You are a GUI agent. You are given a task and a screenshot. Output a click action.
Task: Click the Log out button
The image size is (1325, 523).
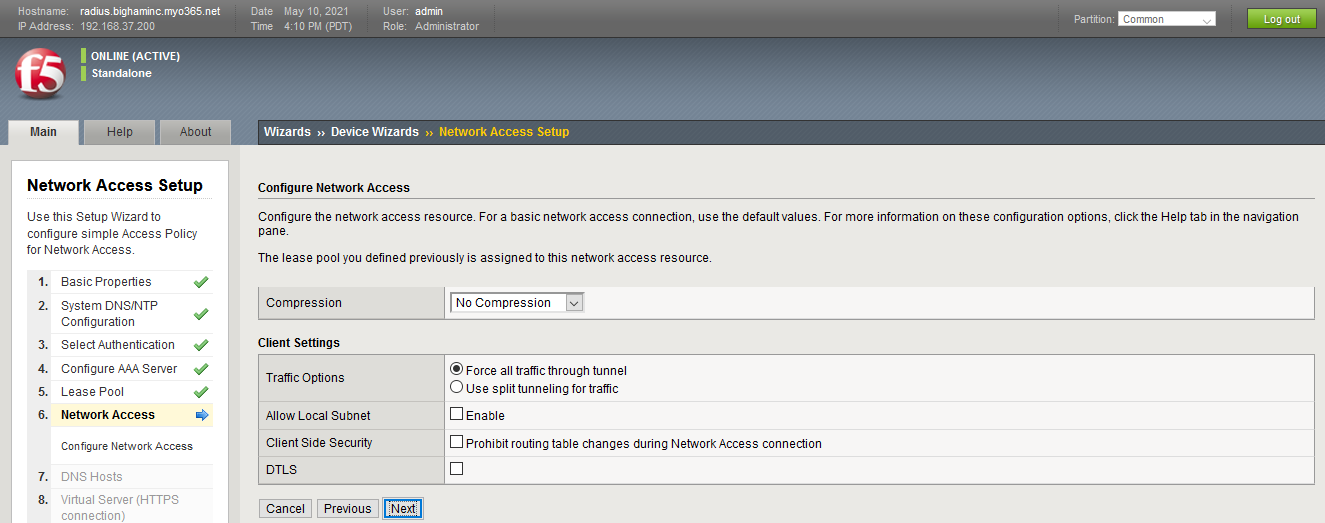1282,19
